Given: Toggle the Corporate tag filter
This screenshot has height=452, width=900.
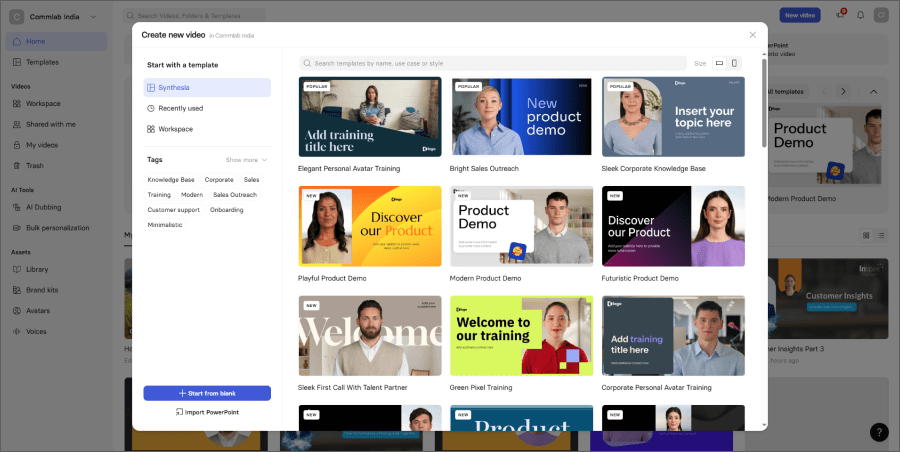Looking at the screenshot, I should [219, 180].
